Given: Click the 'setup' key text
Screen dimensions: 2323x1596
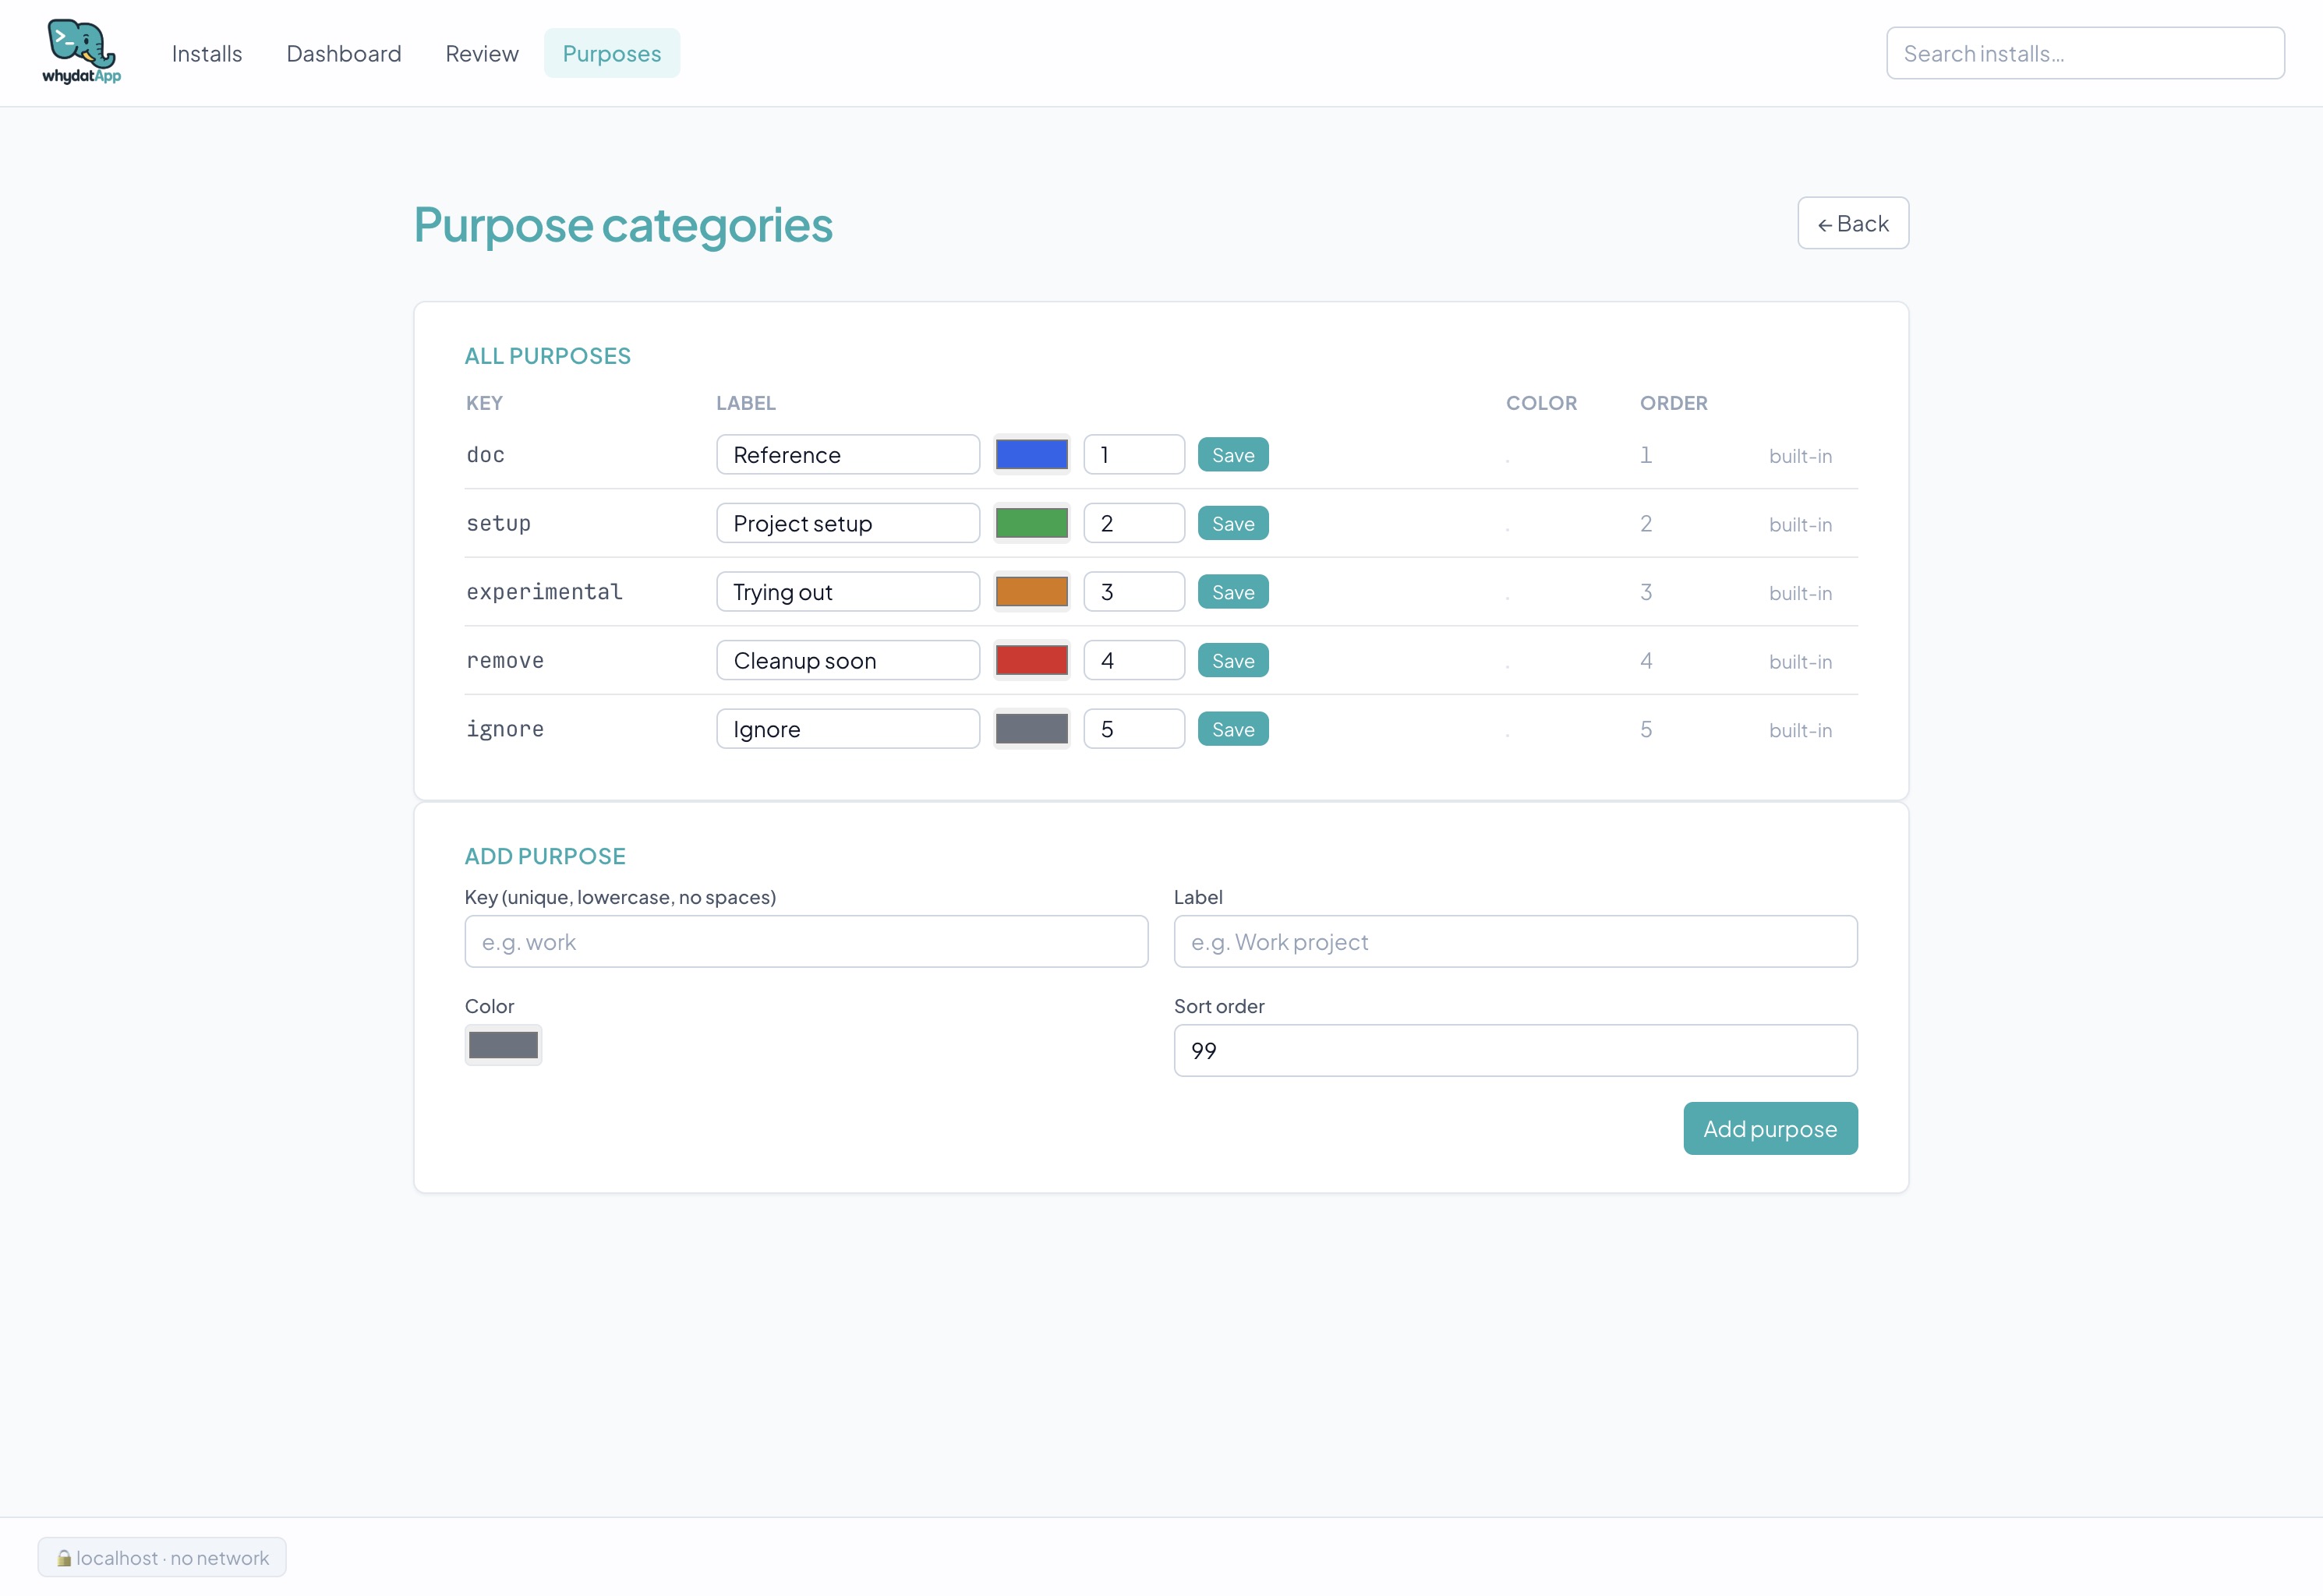Looking at the screenshot, I should (498, 523).
